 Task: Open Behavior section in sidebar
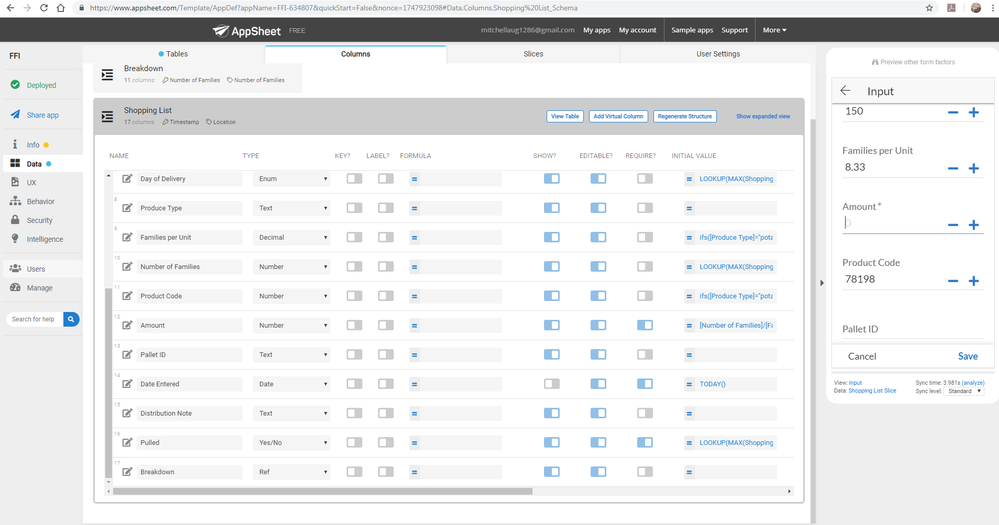[40, 201]
